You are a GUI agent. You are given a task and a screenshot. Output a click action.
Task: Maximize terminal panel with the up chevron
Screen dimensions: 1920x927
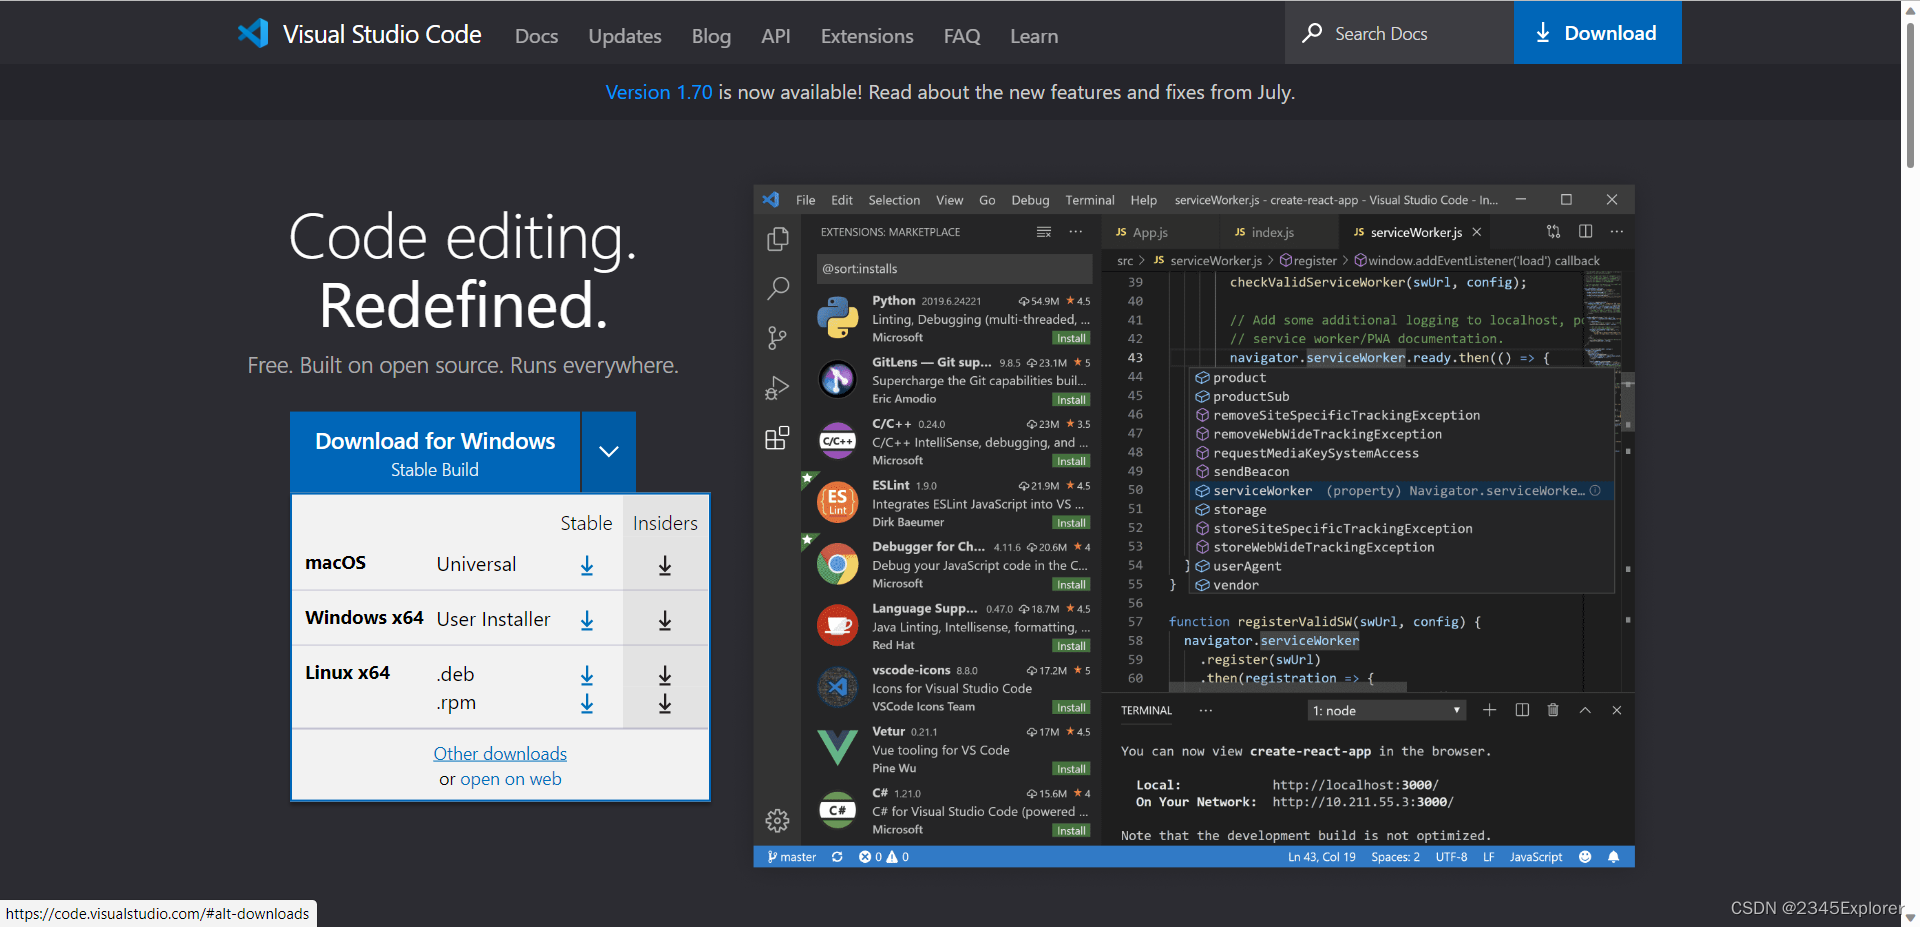pos(1585,710)
